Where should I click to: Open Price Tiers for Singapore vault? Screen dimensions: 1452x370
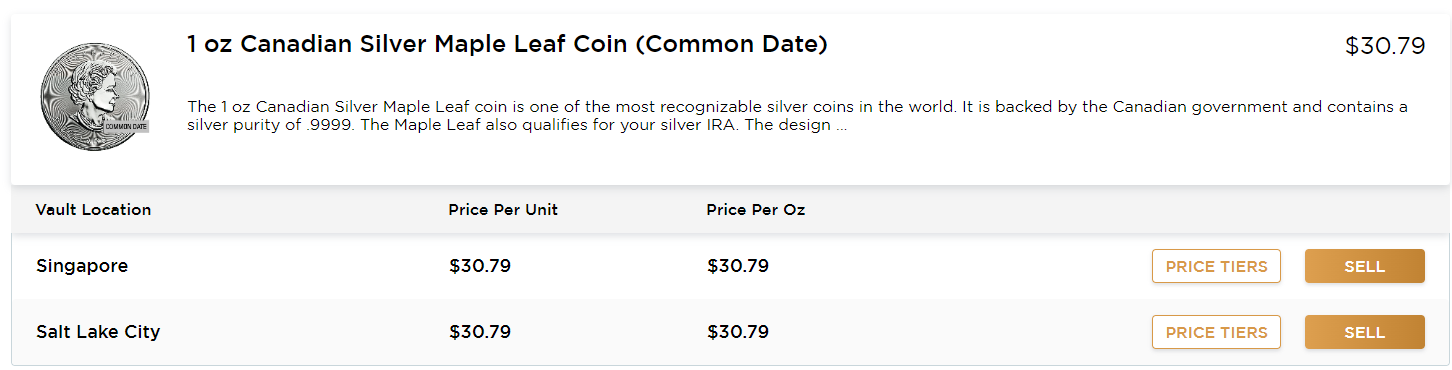click(x=1216, y=266)
